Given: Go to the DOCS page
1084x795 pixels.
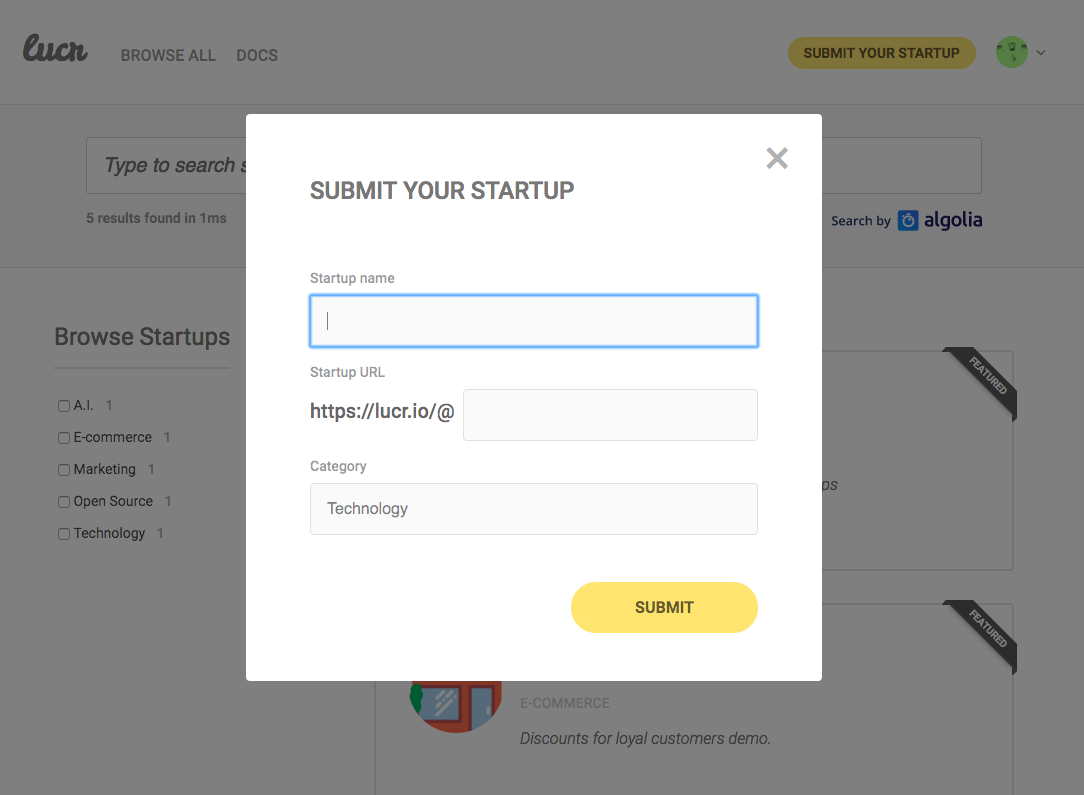Looking at the screenshot, I should tap(257, 55).
